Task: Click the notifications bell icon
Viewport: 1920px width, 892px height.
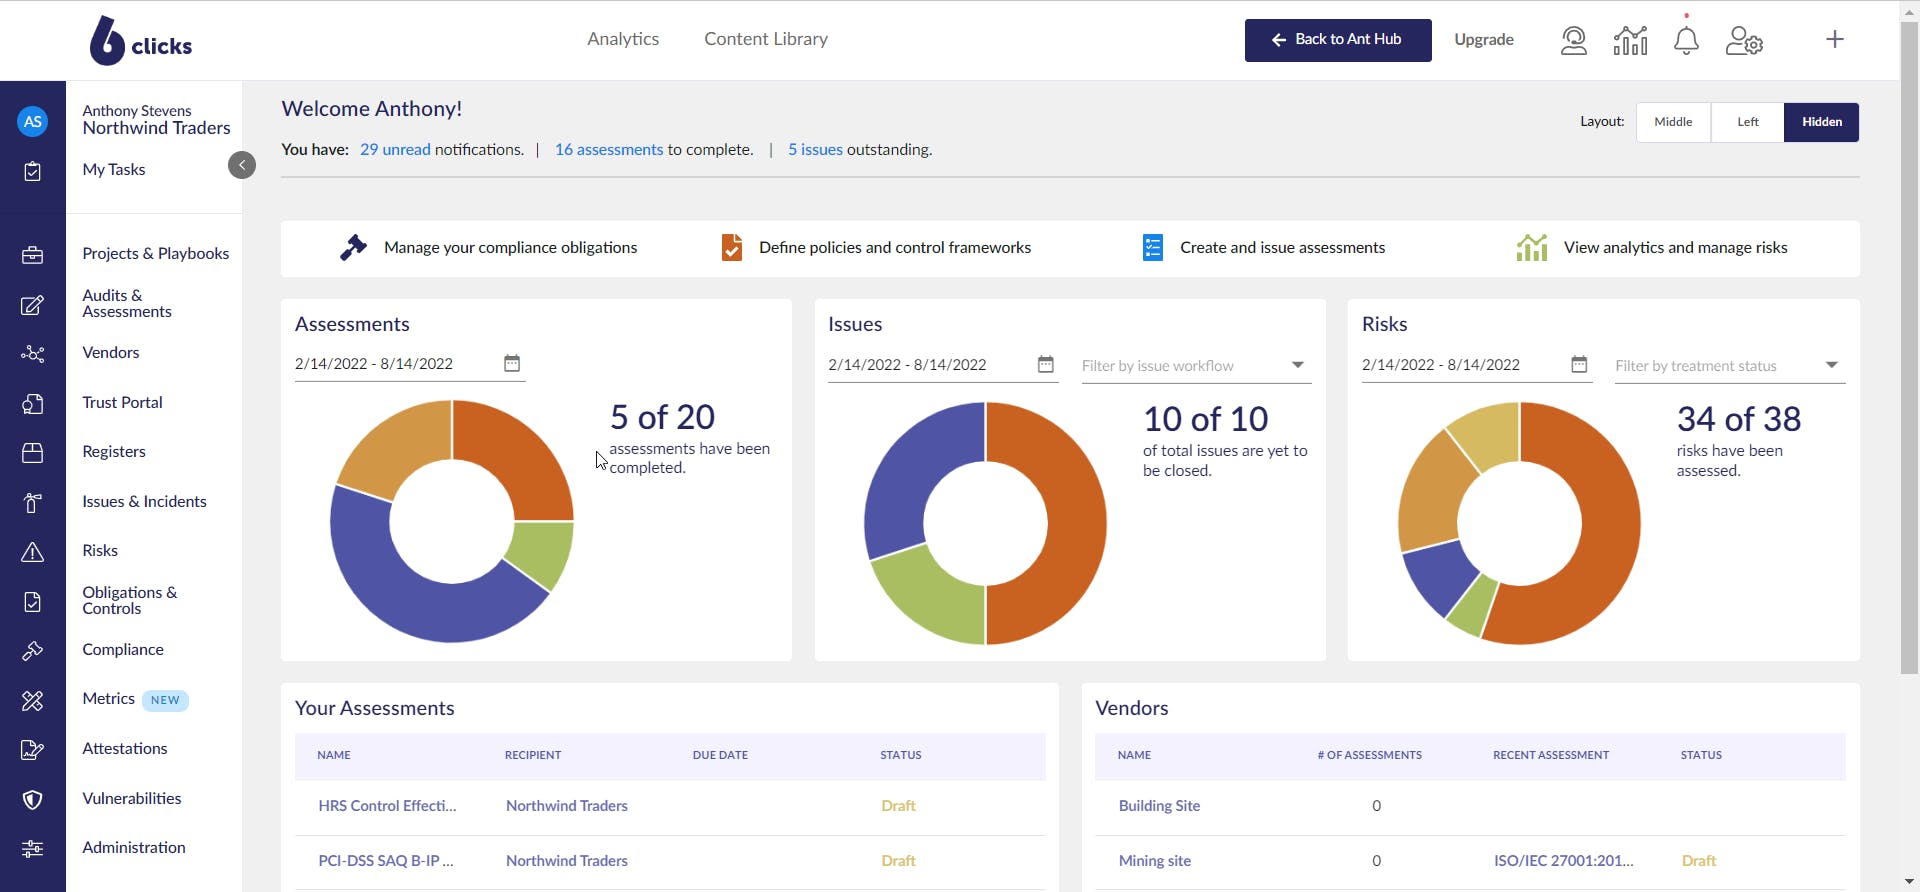Action: click(x=1686, y=41)
